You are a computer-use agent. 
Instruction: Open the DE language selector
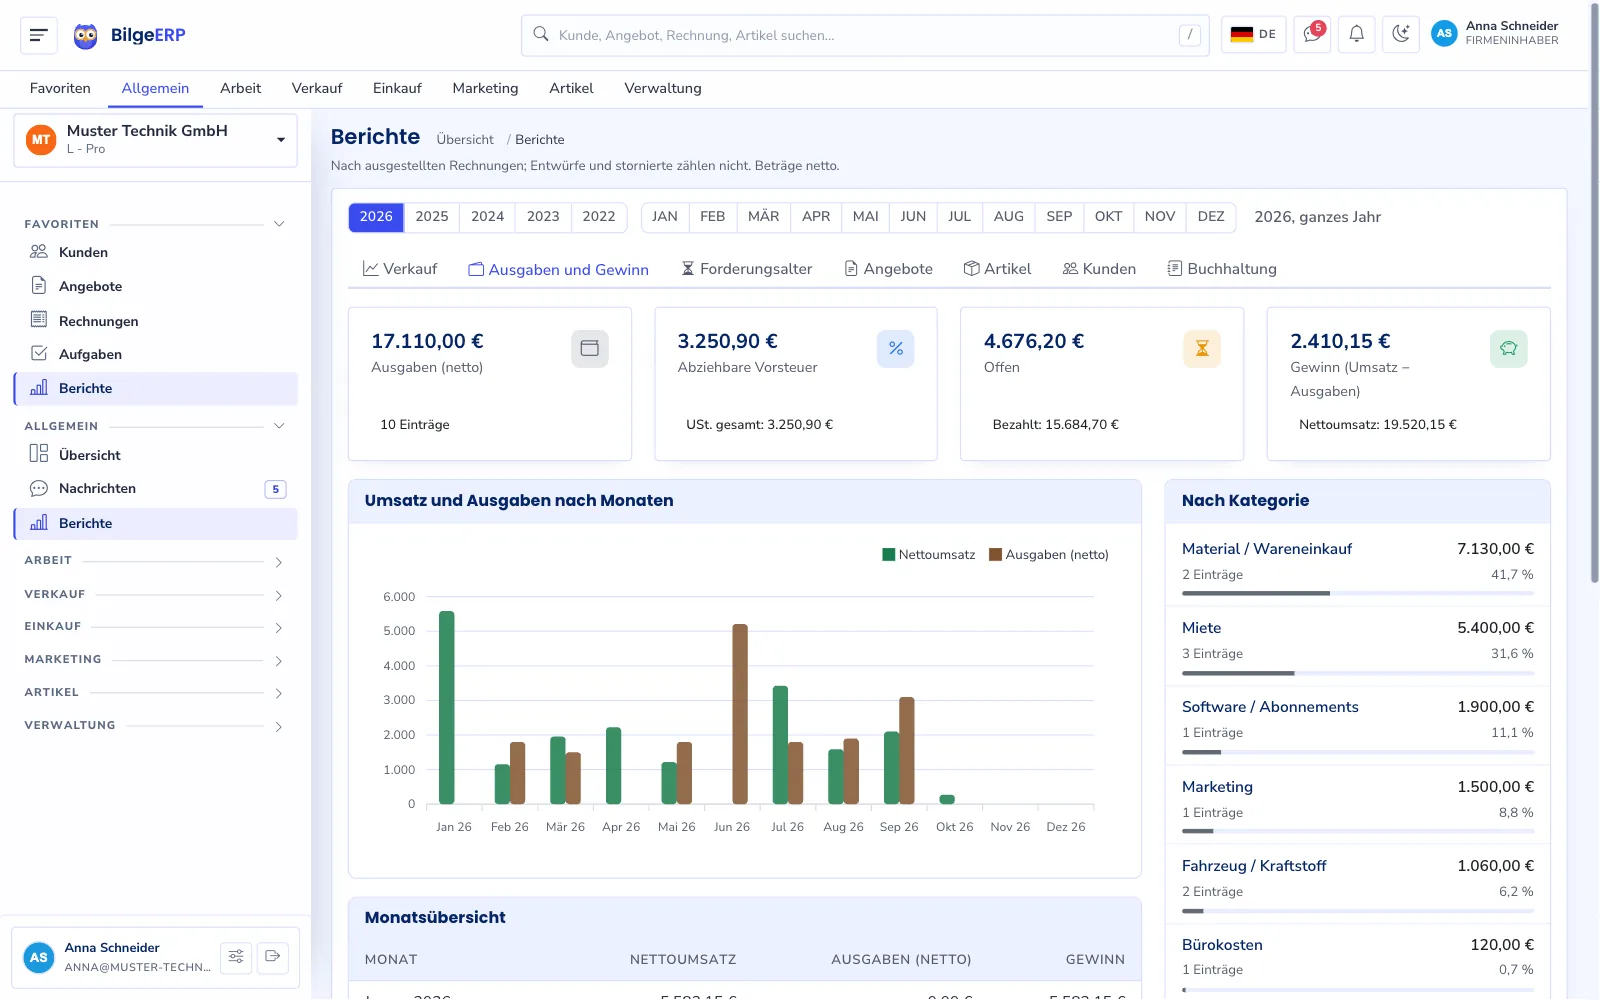point(1254,34)
